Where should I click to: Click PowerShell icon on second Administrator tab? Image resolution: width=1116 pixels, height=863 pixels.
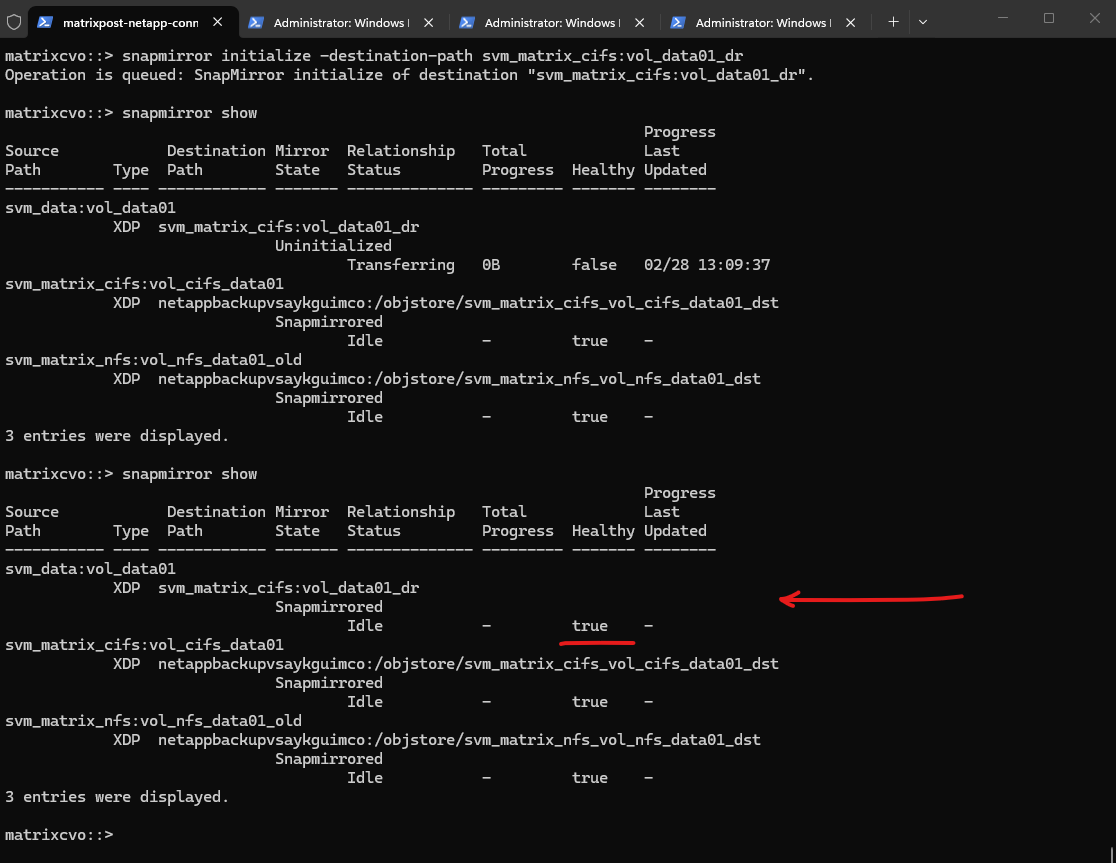[256, 22]
